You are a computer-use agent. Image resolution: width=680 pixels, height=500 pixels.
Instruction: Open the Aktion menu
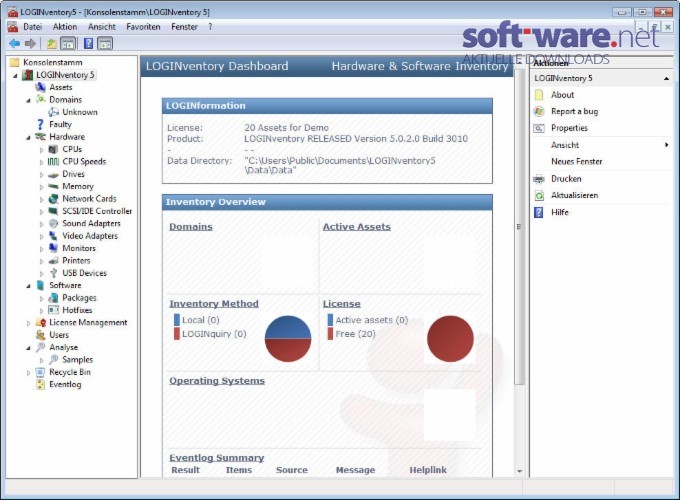(x=65, y=27)
